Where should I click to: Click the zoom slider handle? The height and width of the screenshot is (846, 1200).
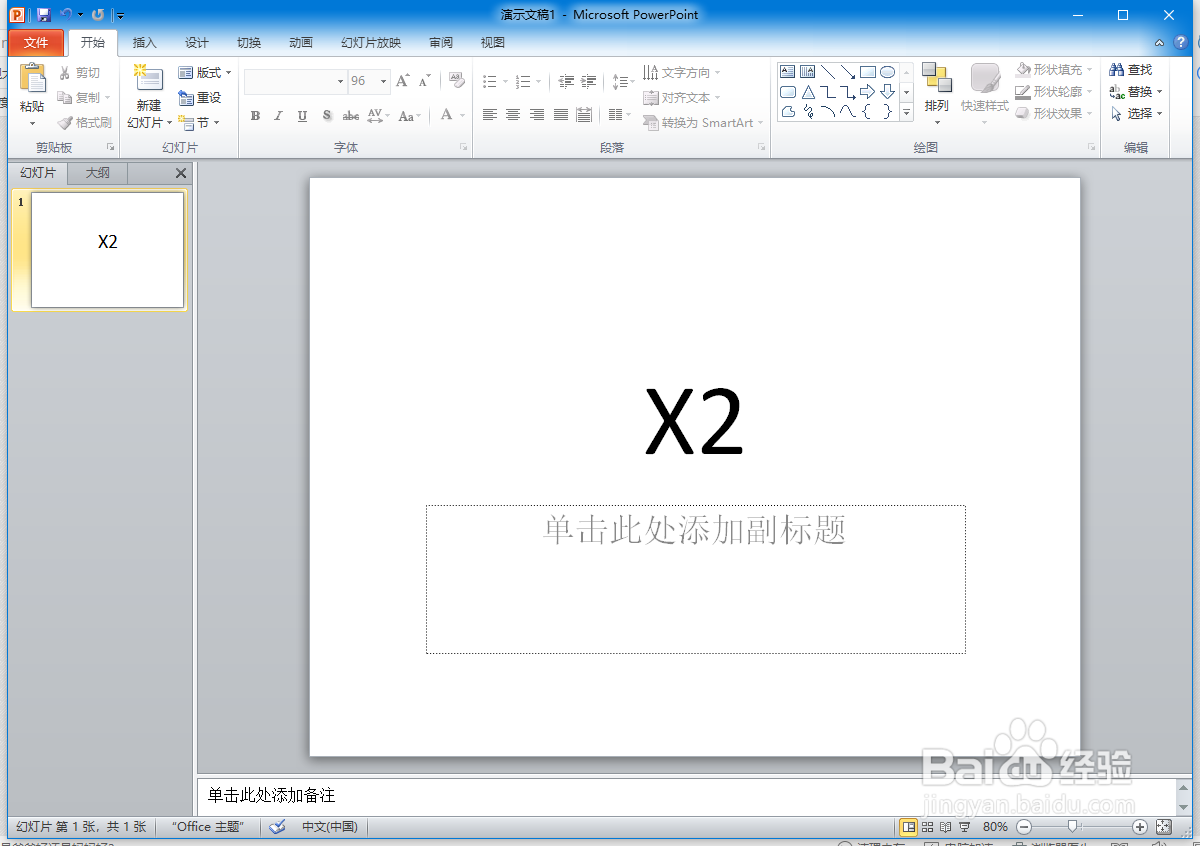click(1073, 827)
